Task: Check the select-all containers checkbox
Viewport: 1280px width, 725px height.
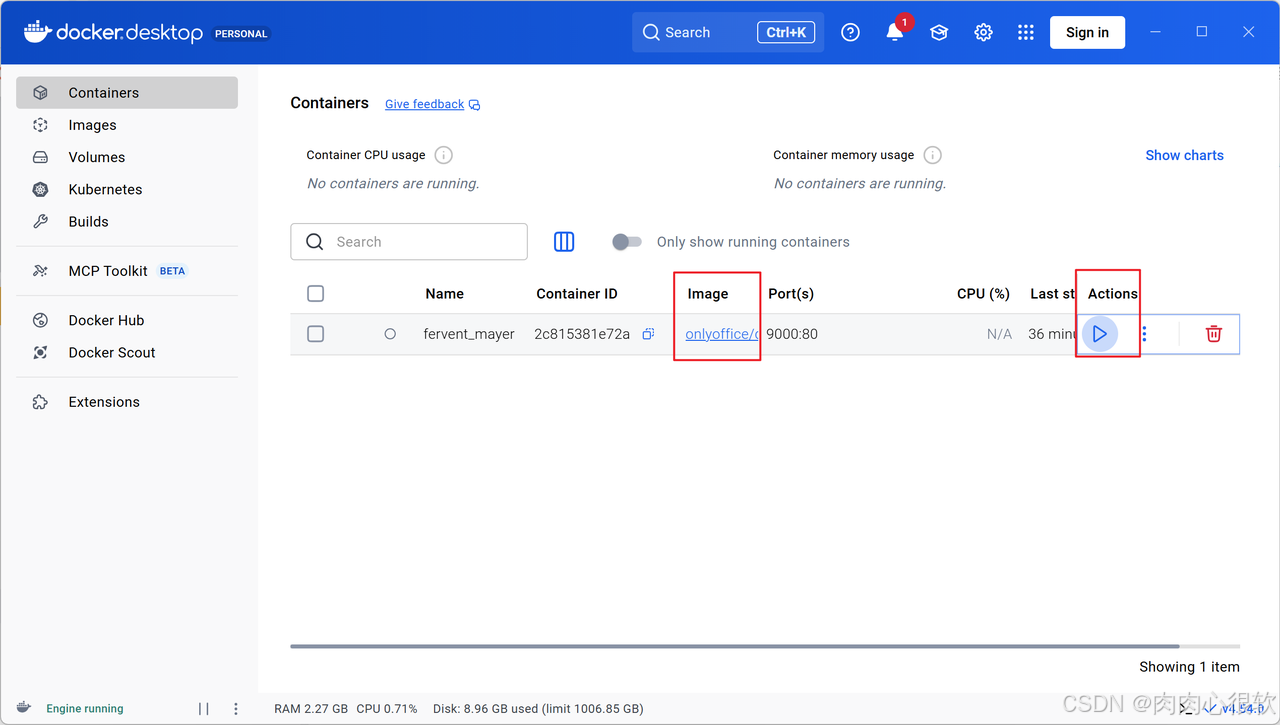Action: [x=316, y=294]
